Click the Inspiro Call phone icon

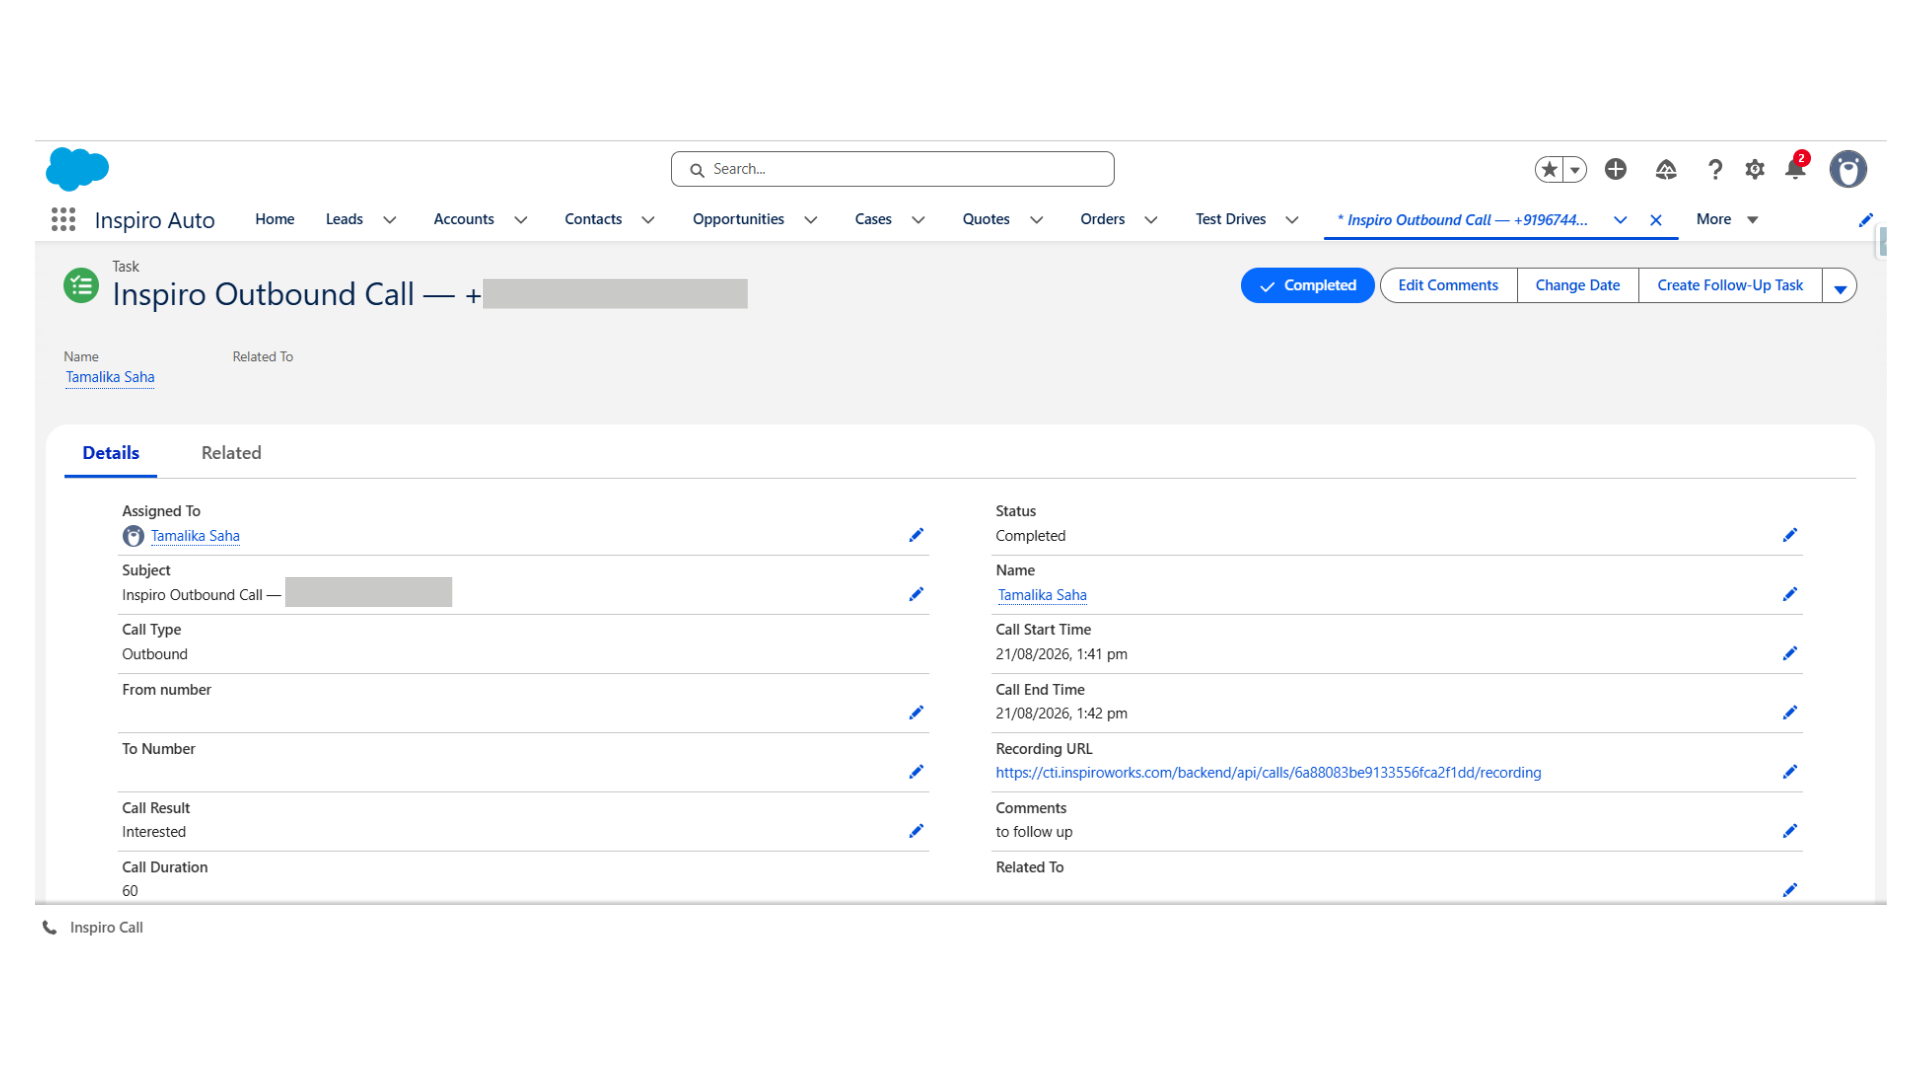coord(49,928)
